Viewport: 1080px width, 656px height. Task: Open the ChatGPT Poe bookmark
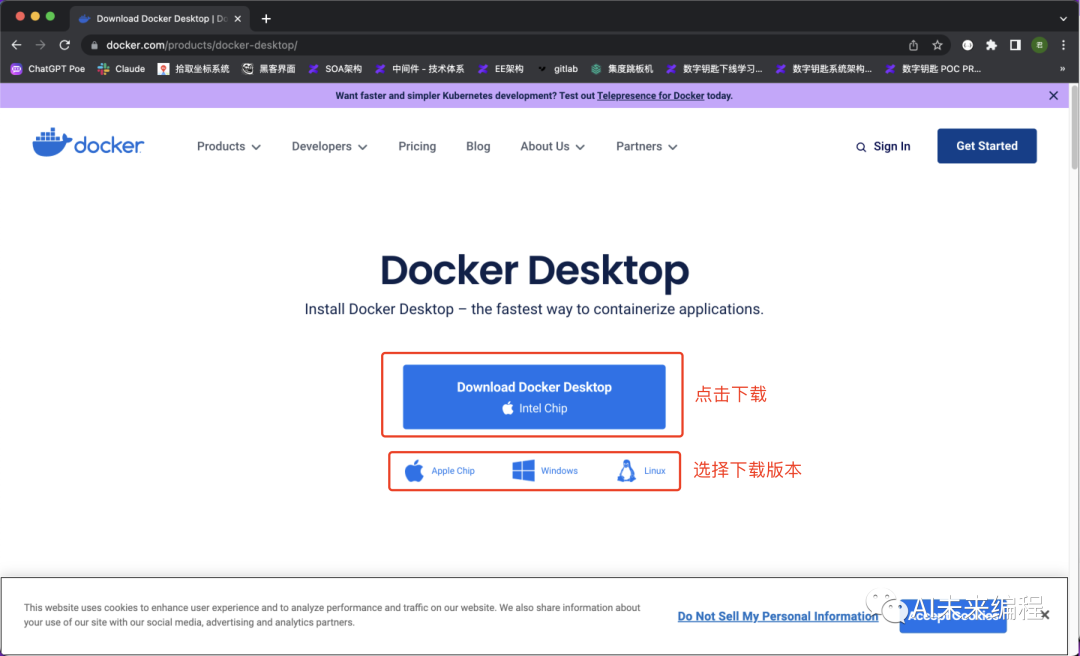(x=48, y=69)
